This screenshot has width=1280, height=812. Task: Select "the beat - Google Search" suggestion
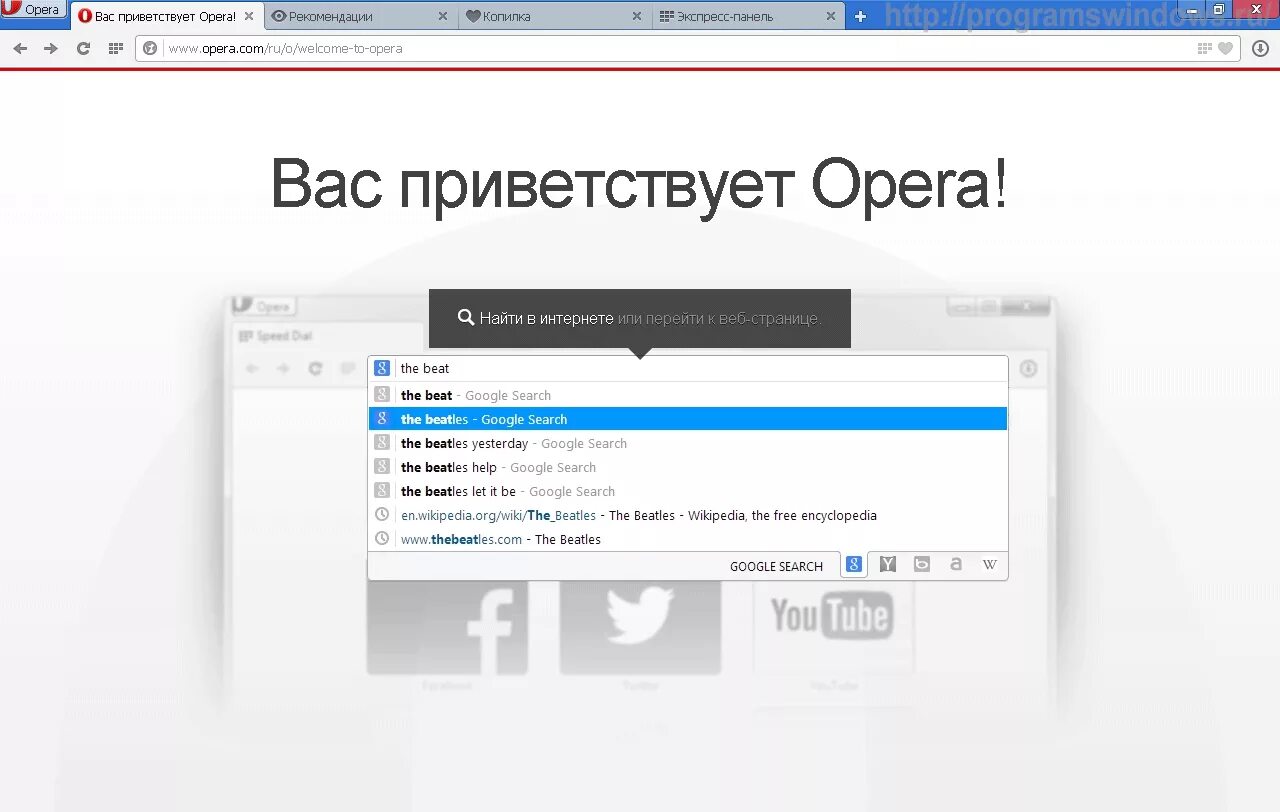click(x=688, y=395)
